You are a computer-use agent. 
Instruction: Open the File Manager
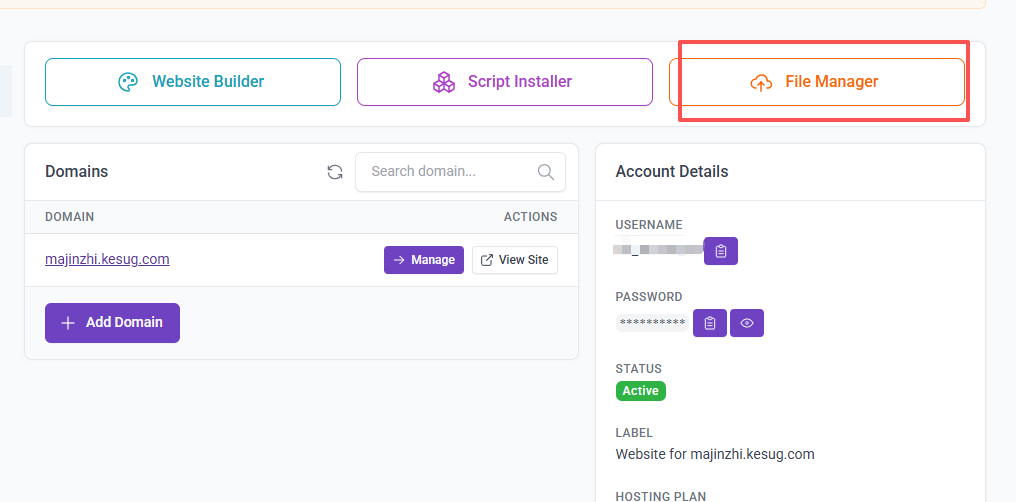pyautogui.click(x=816, y=82)
